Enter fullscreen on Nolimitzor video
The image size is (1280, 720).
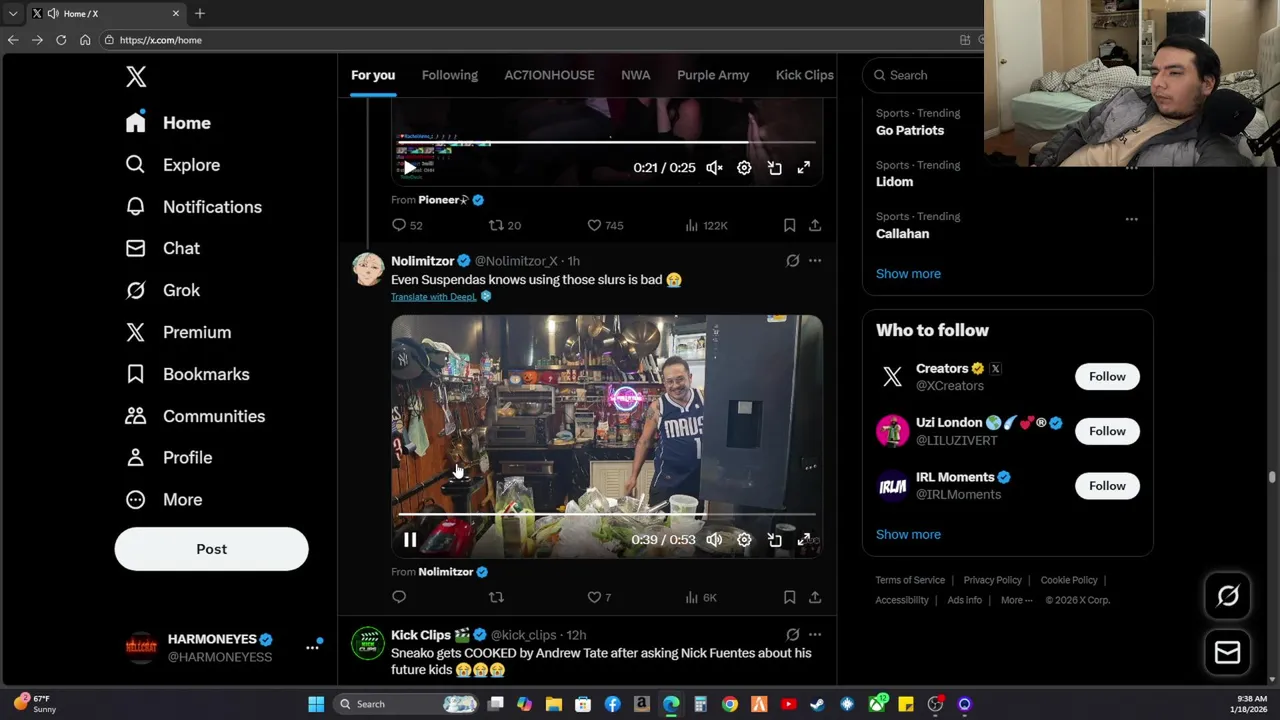pyautogui.click(x=804, y=540)
